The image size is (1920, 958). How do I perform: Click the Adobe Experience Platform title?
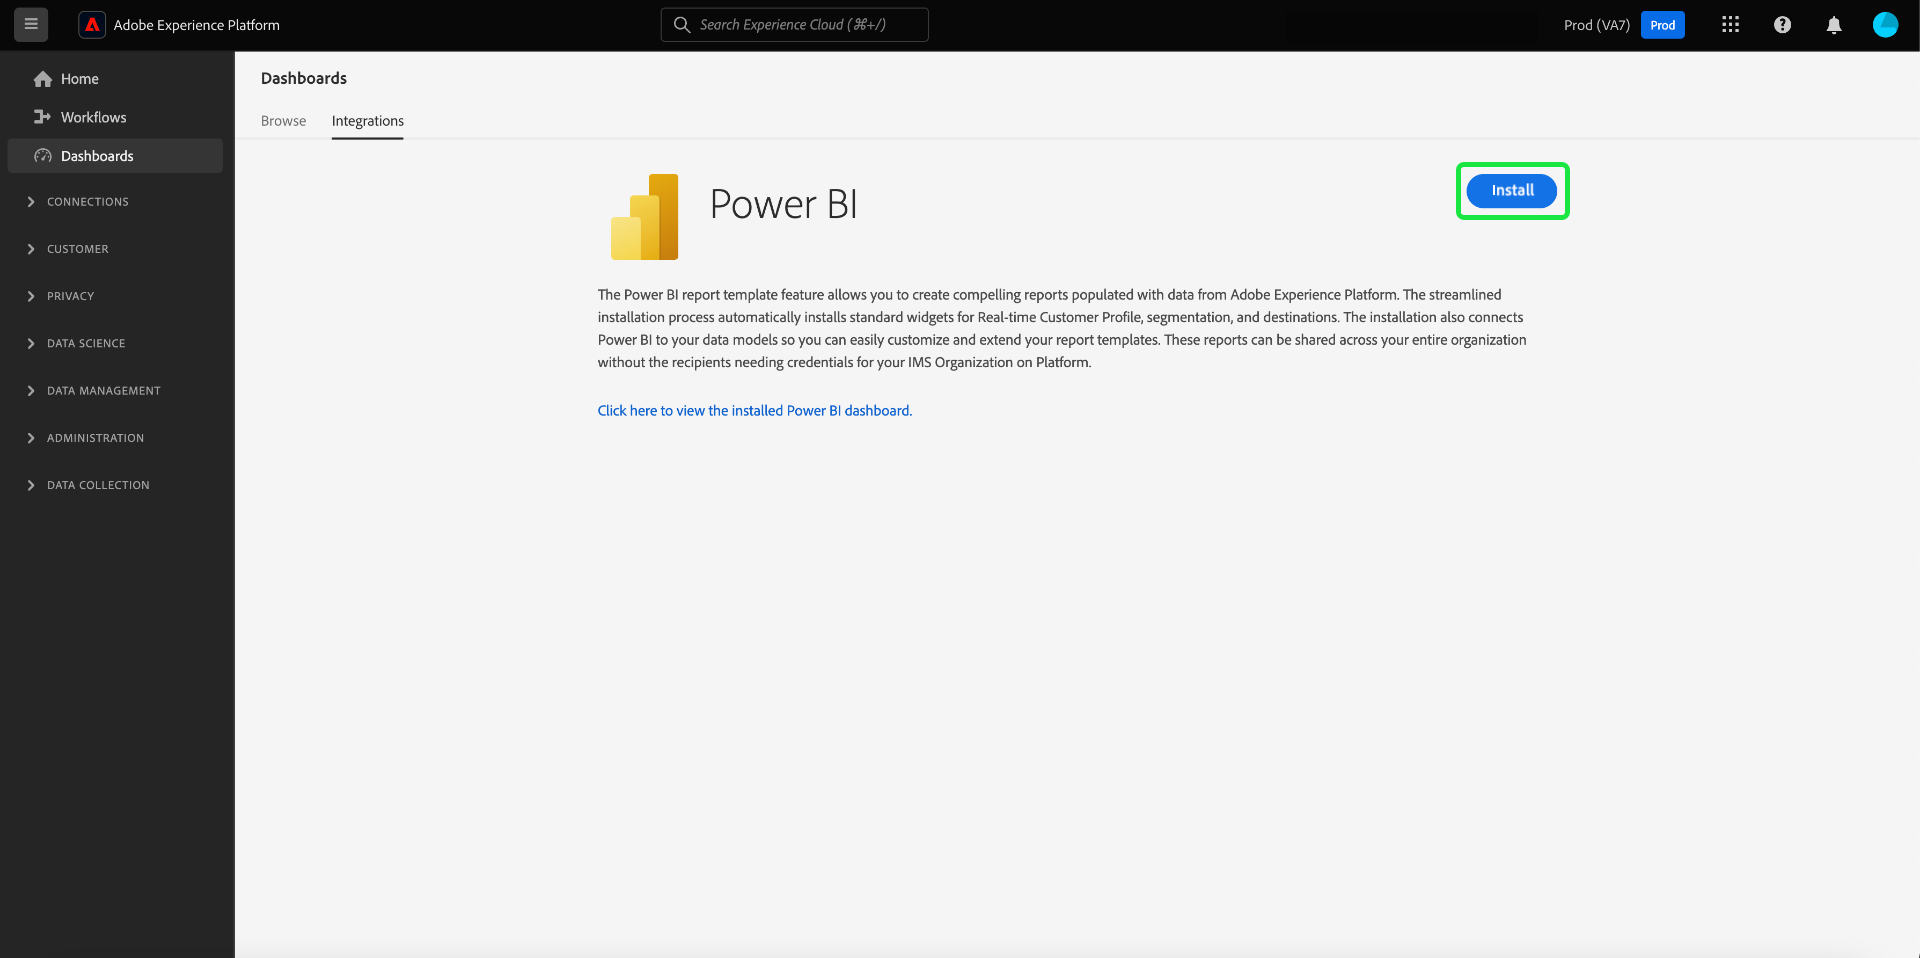click(x=197, y=25)
